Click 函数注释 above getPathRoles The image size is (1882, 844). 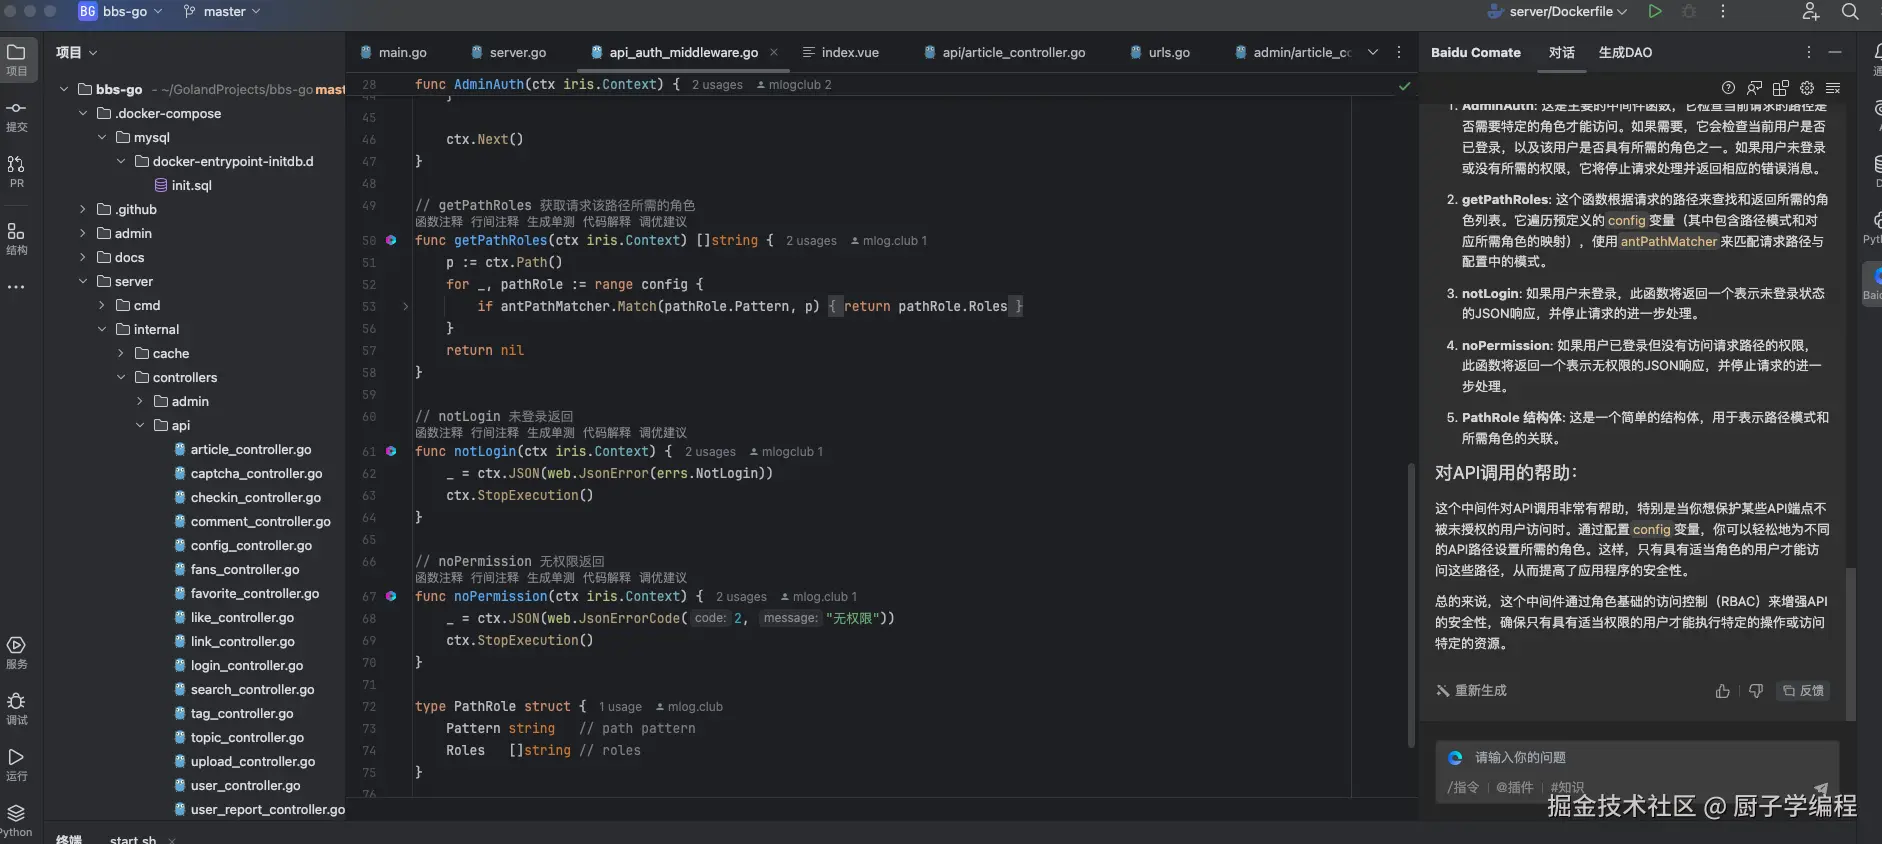(x=439, y=222)
